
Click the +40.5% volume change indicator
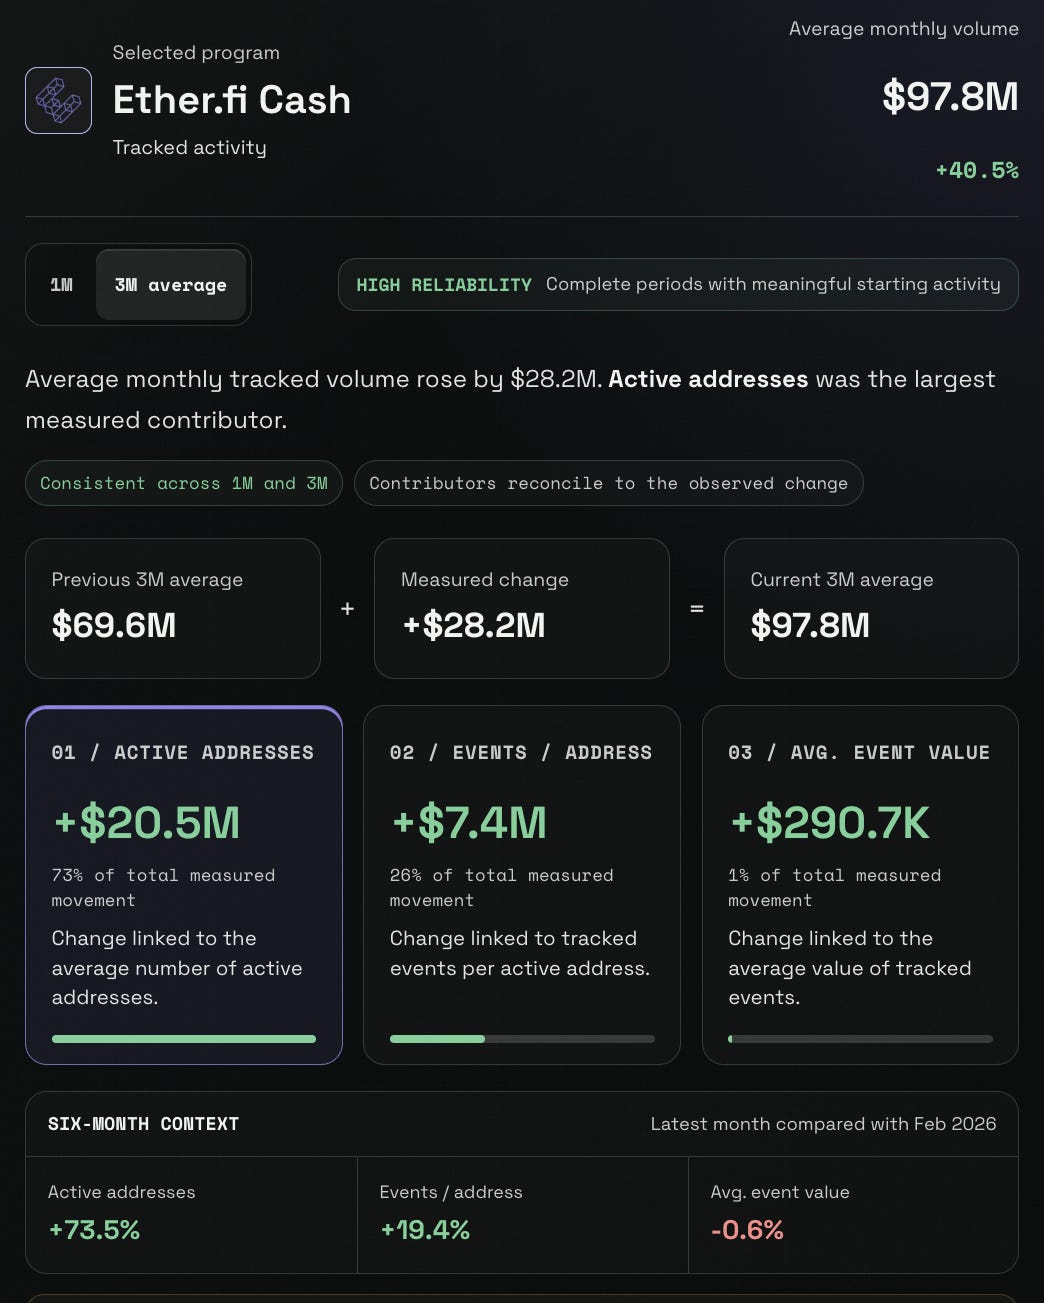(x=977, y=170)
